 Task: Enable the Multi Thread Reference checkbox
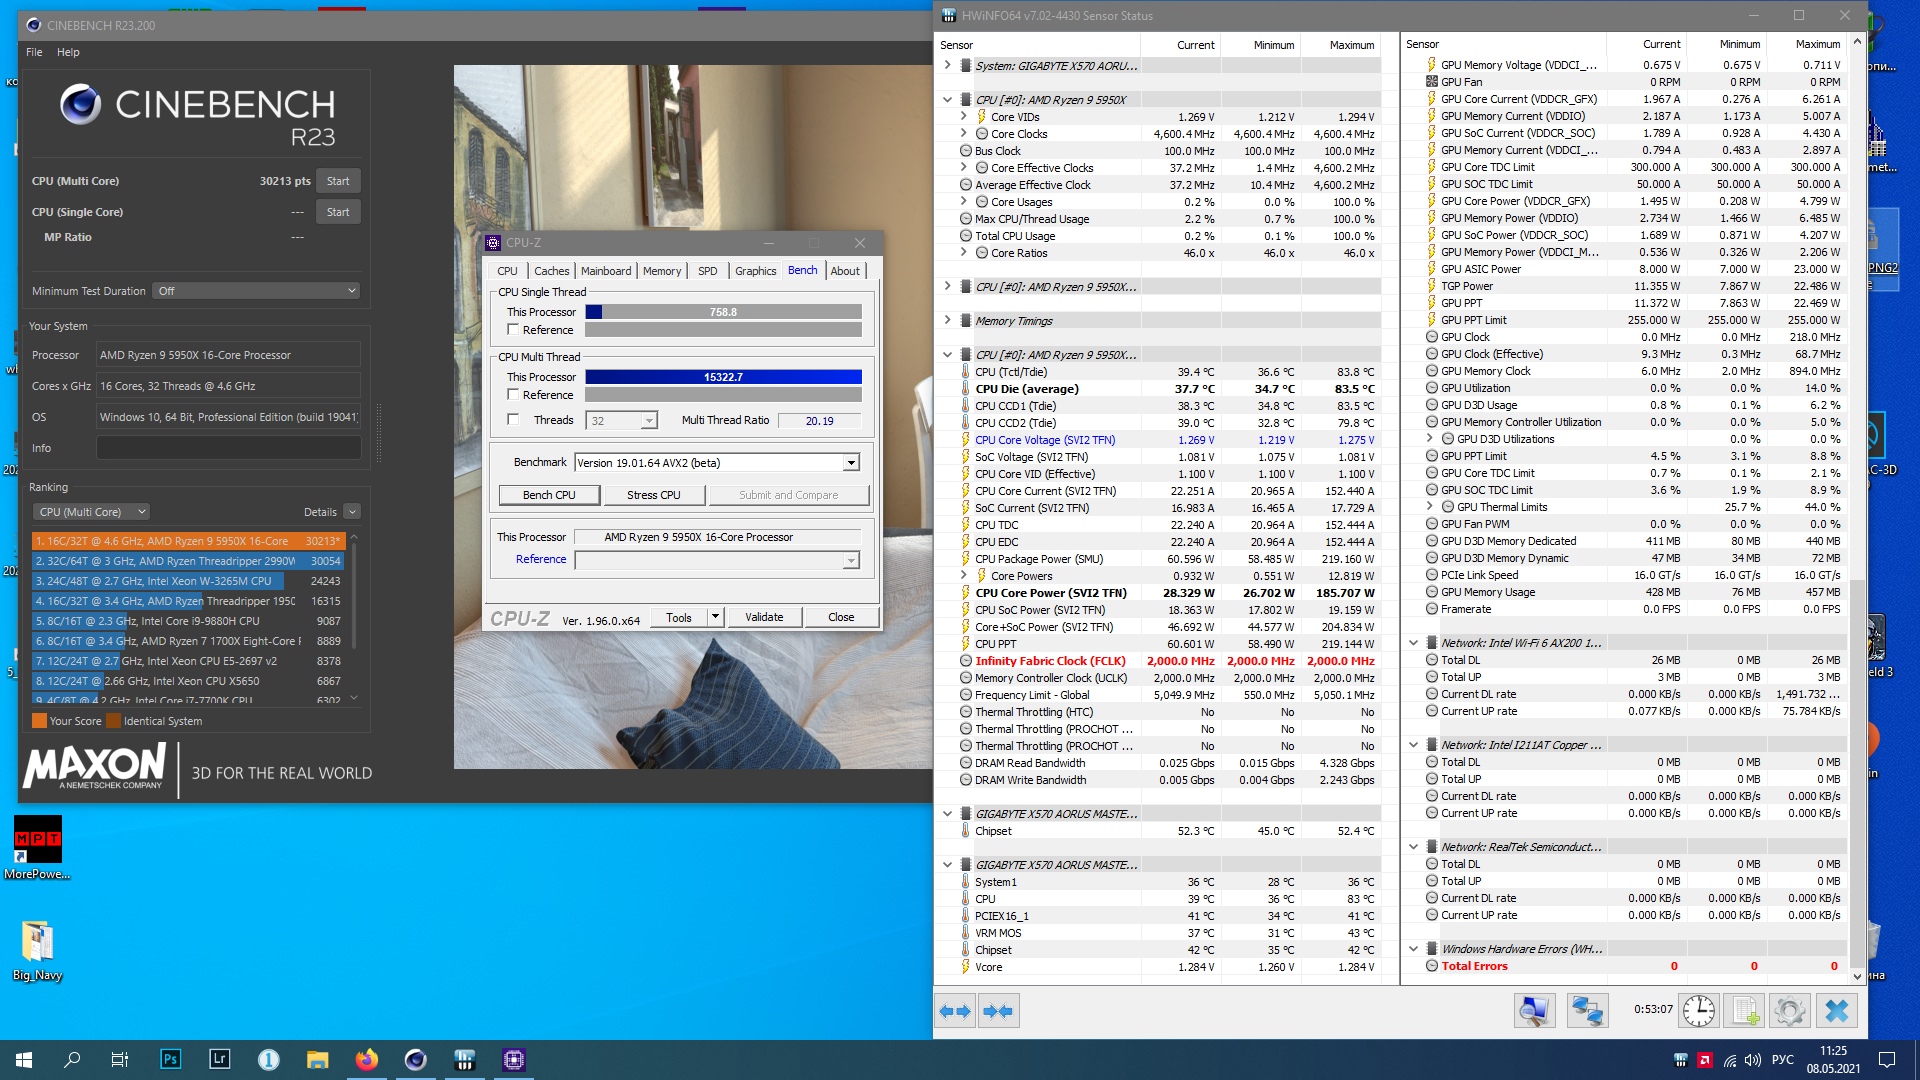click(513, 395)
